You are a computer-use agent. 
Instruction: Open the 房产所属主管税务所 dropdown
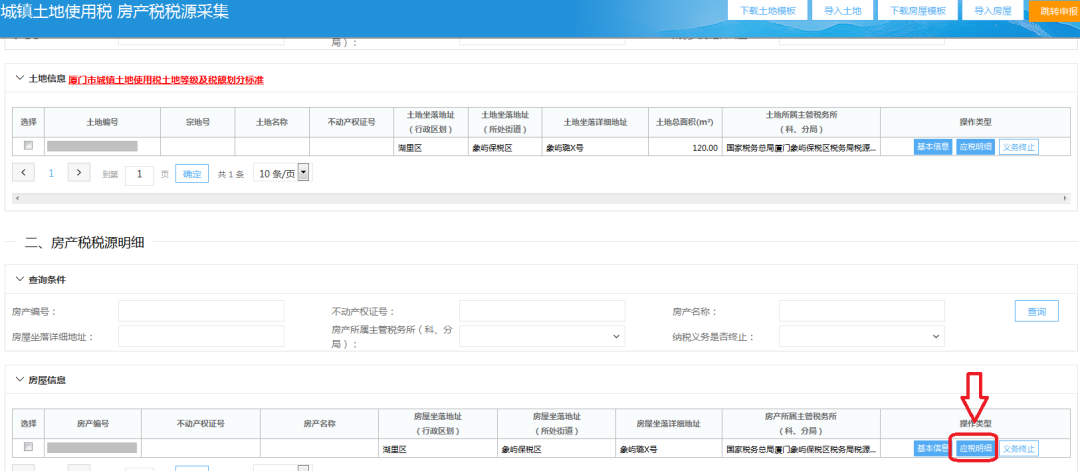(542, 336)
